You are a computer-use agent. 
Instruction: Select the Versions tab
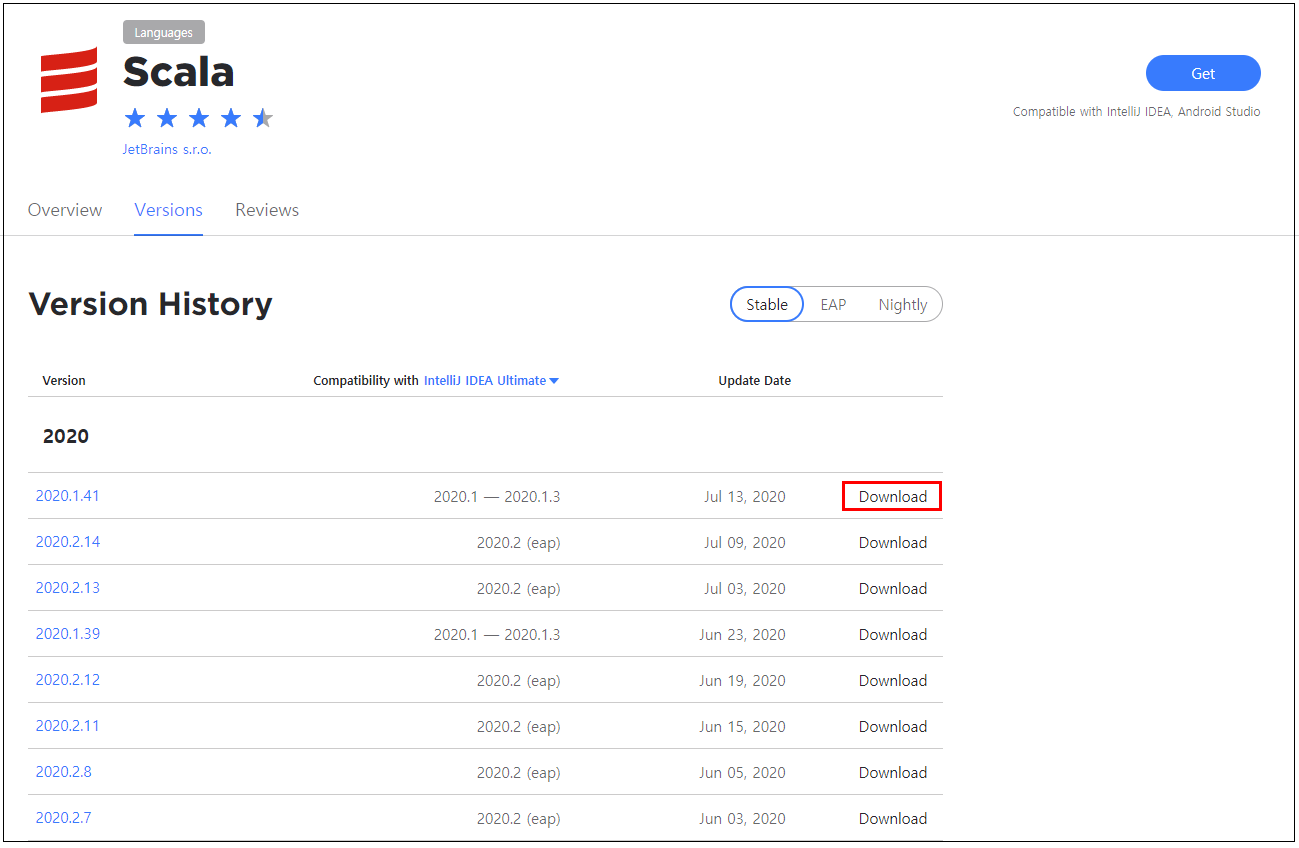click(x=169, y=210)
